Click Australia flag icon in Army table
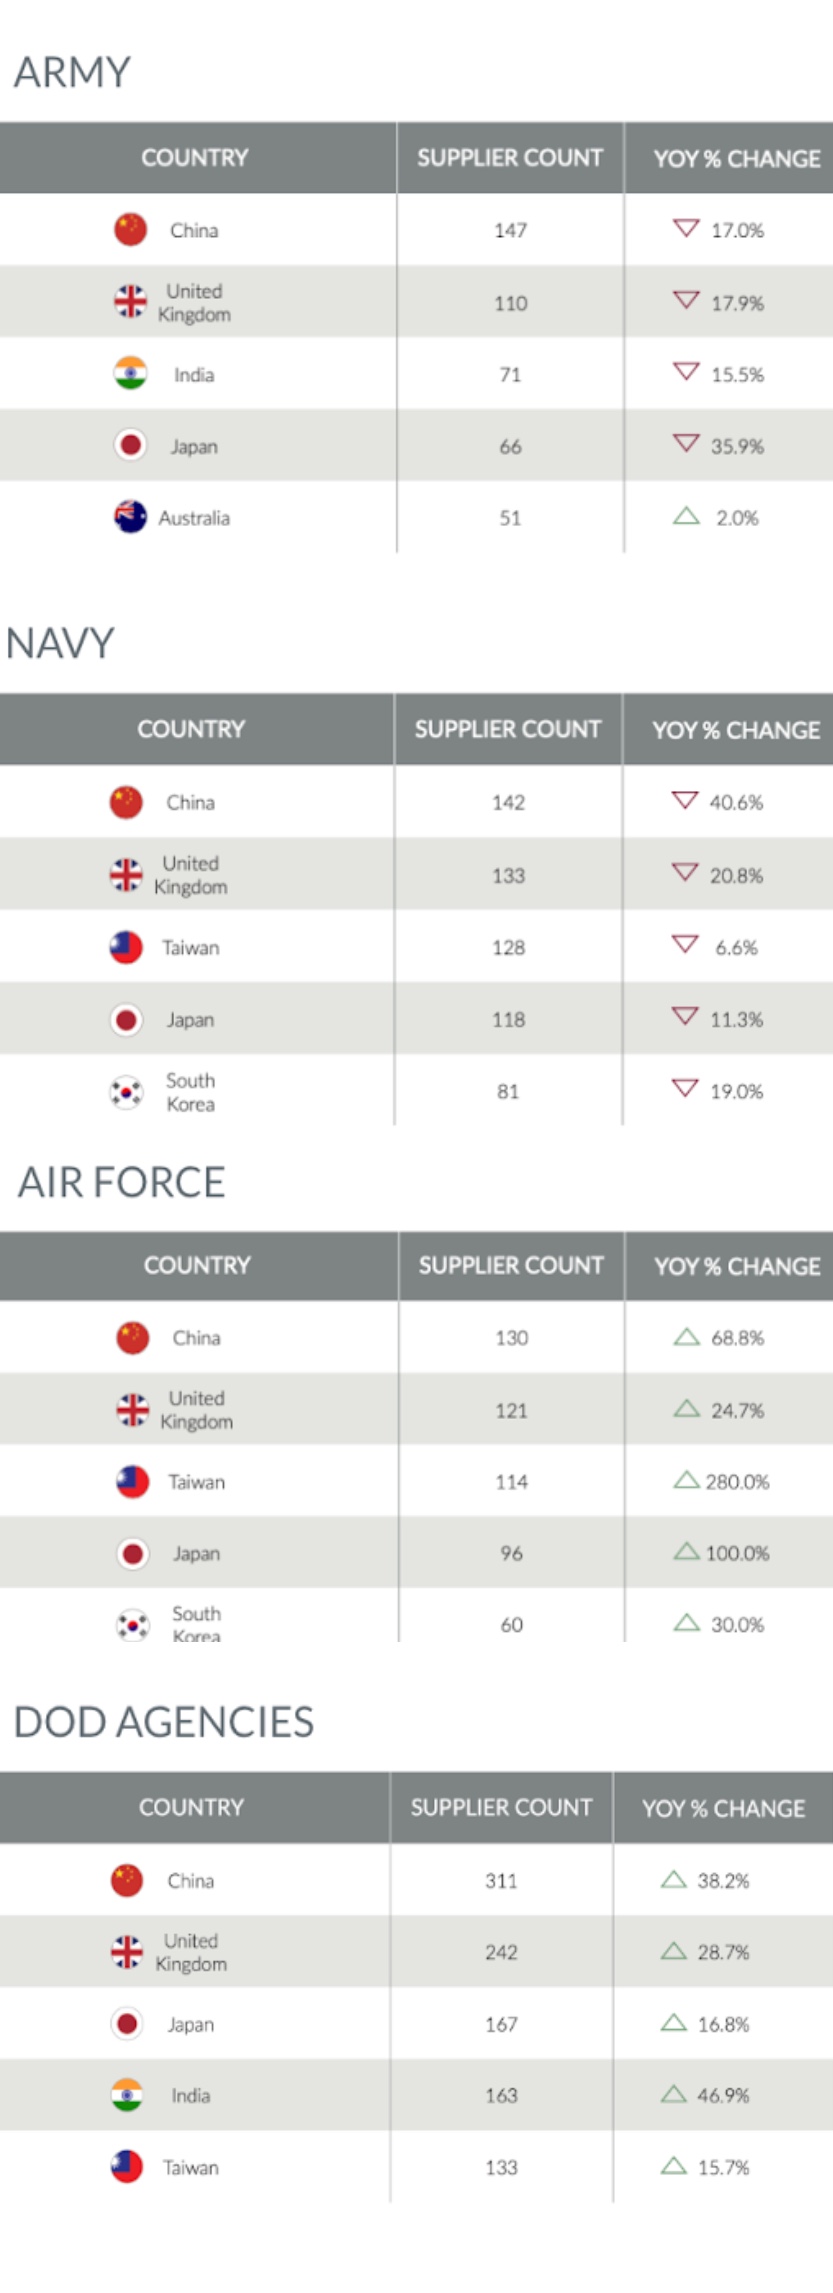This screenshot has height=2293, width=833. click(x=130, y=517)
